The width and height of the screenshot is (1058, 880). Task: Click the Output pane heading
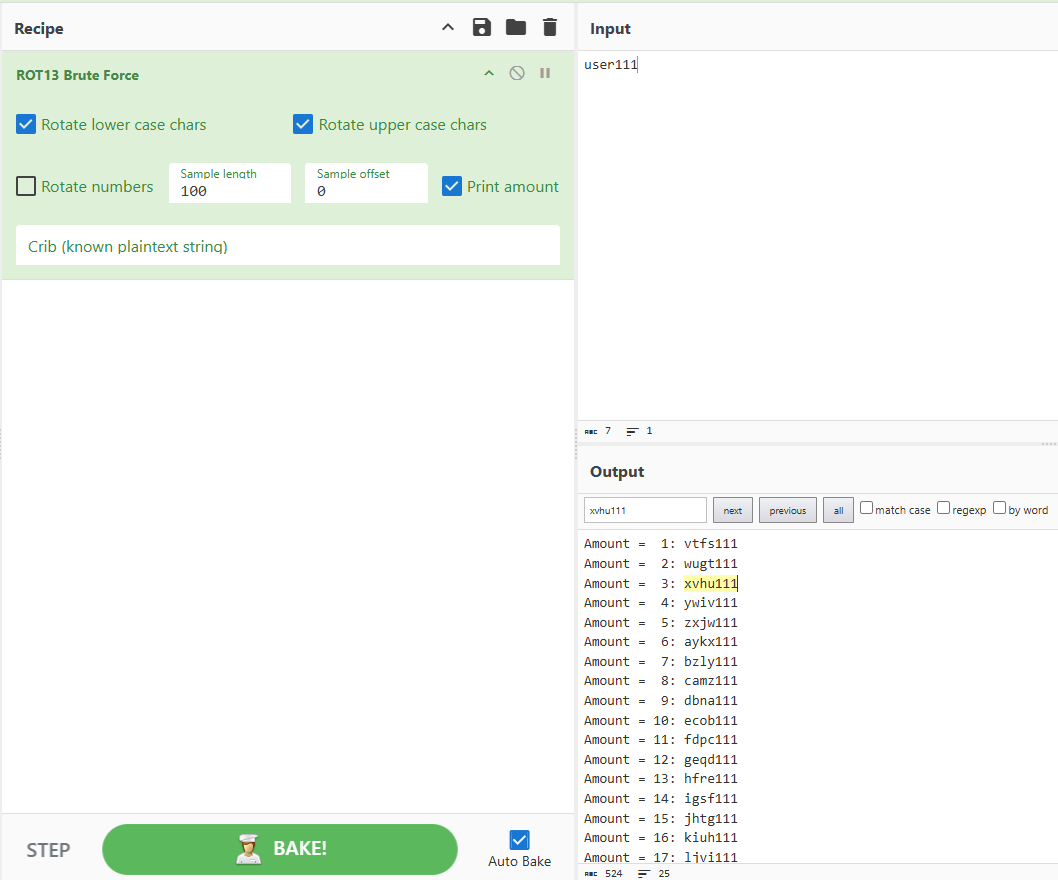point(617,472)
